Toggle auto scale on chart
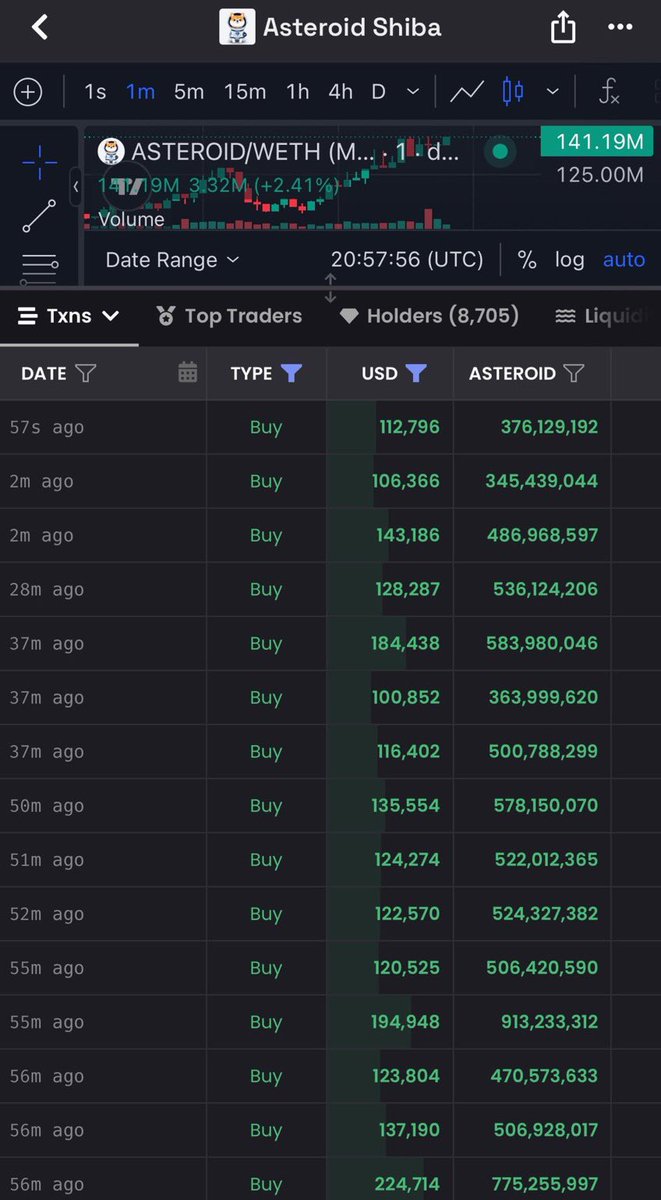The image size is (661, 1200). click(623, 260)
